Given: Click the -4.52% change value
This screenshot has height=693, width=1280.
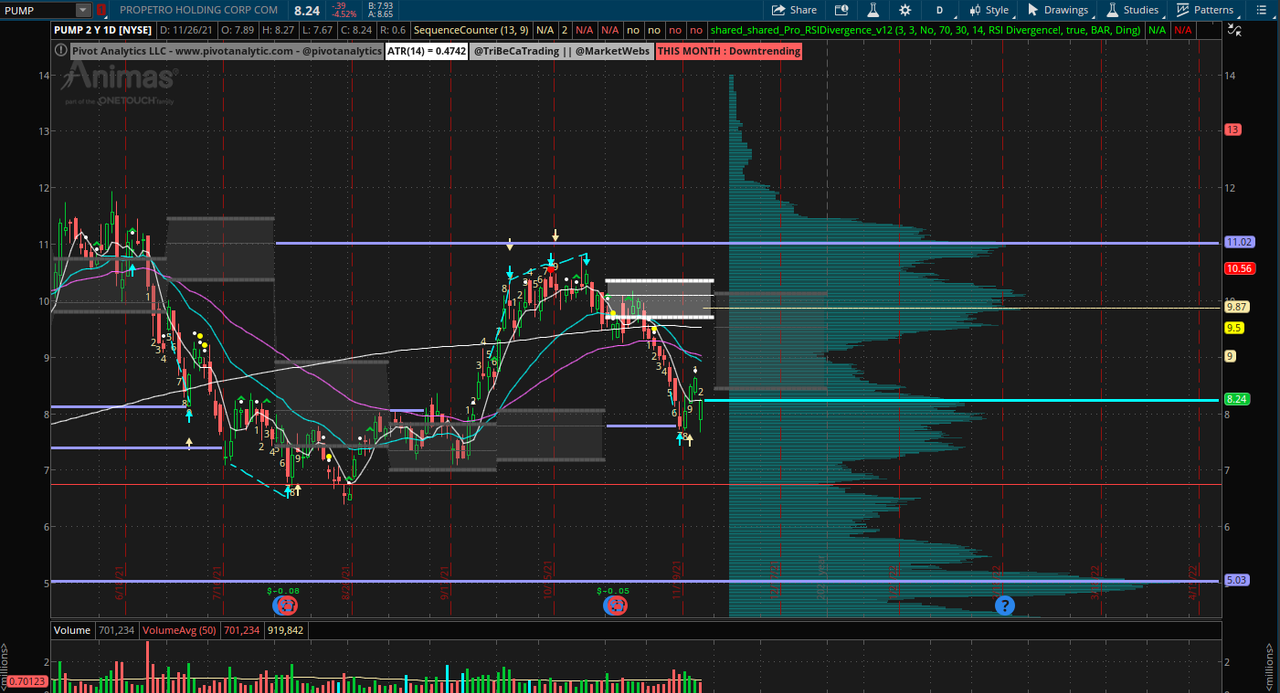Looking at the screenshot, I should tap(346, 14).
